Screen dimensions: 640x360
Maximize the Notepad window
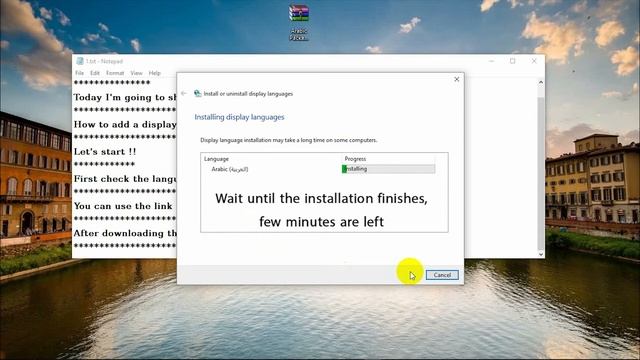coord(513,61)
